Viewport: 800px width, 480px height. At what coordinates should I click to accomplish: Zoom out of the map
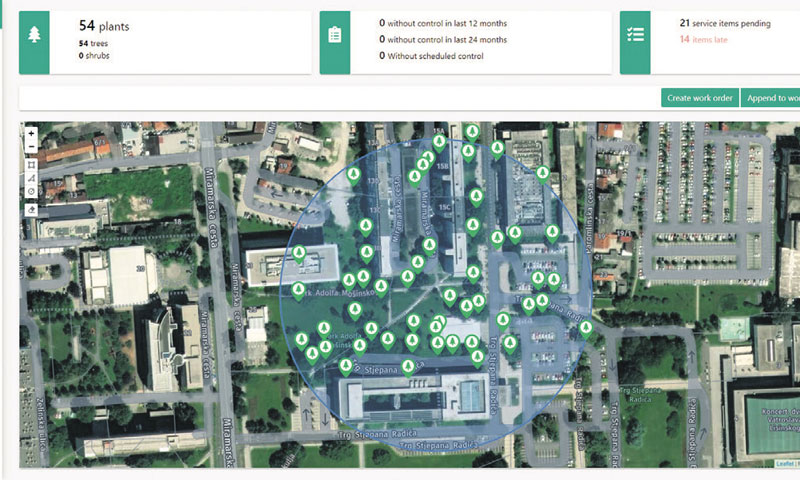point(32,146)
